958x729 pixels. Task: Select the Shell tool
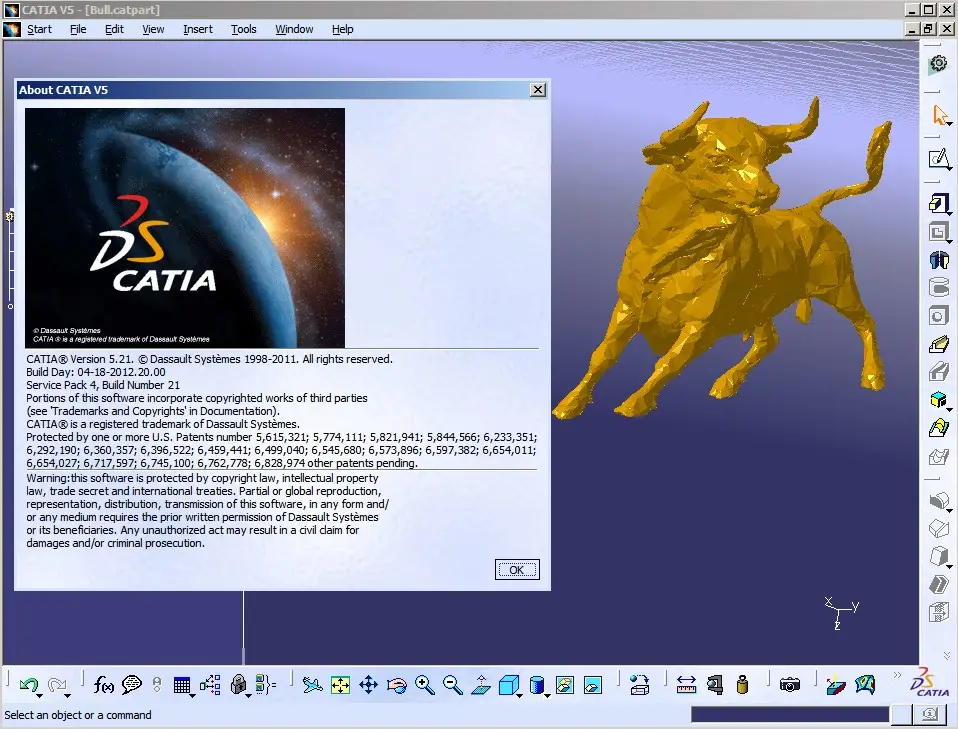click(939, 584)
